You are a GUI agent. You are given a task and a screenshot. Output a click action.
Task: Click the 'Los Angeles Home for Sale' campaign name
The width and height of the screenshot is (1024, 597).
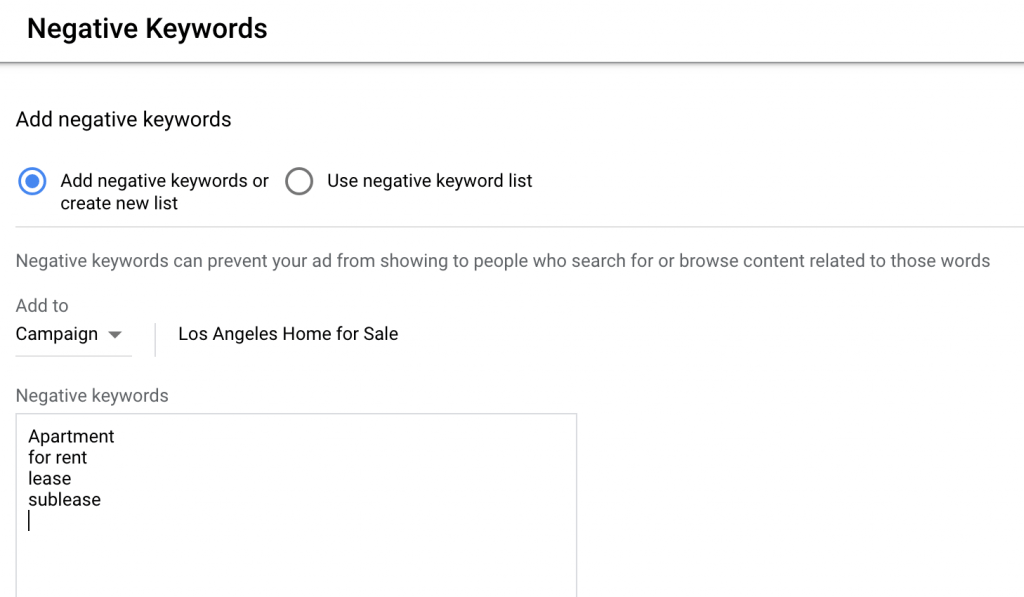pyautogui.click(x=287, y=334)
